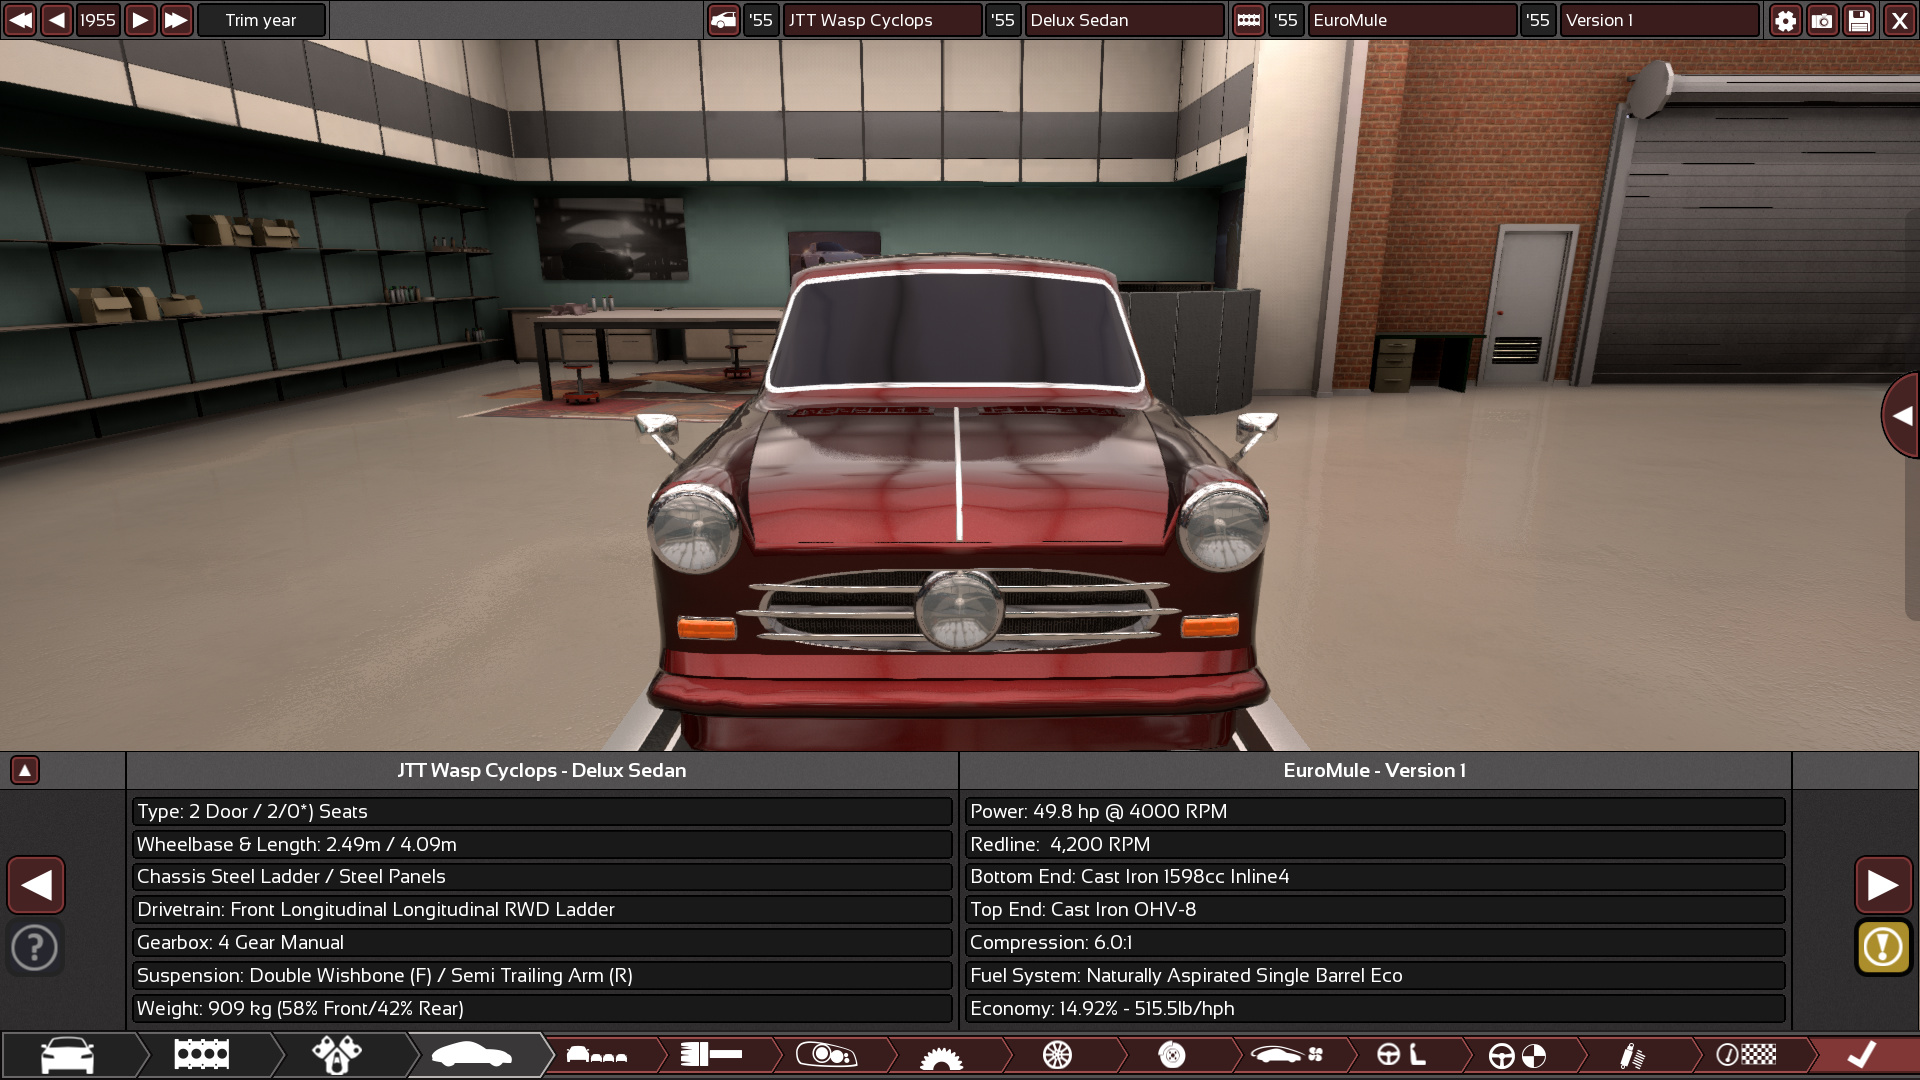Open the headlight fixtures tab
This screenshot has width=1920, height=1080.
(x=826, y=1055)
